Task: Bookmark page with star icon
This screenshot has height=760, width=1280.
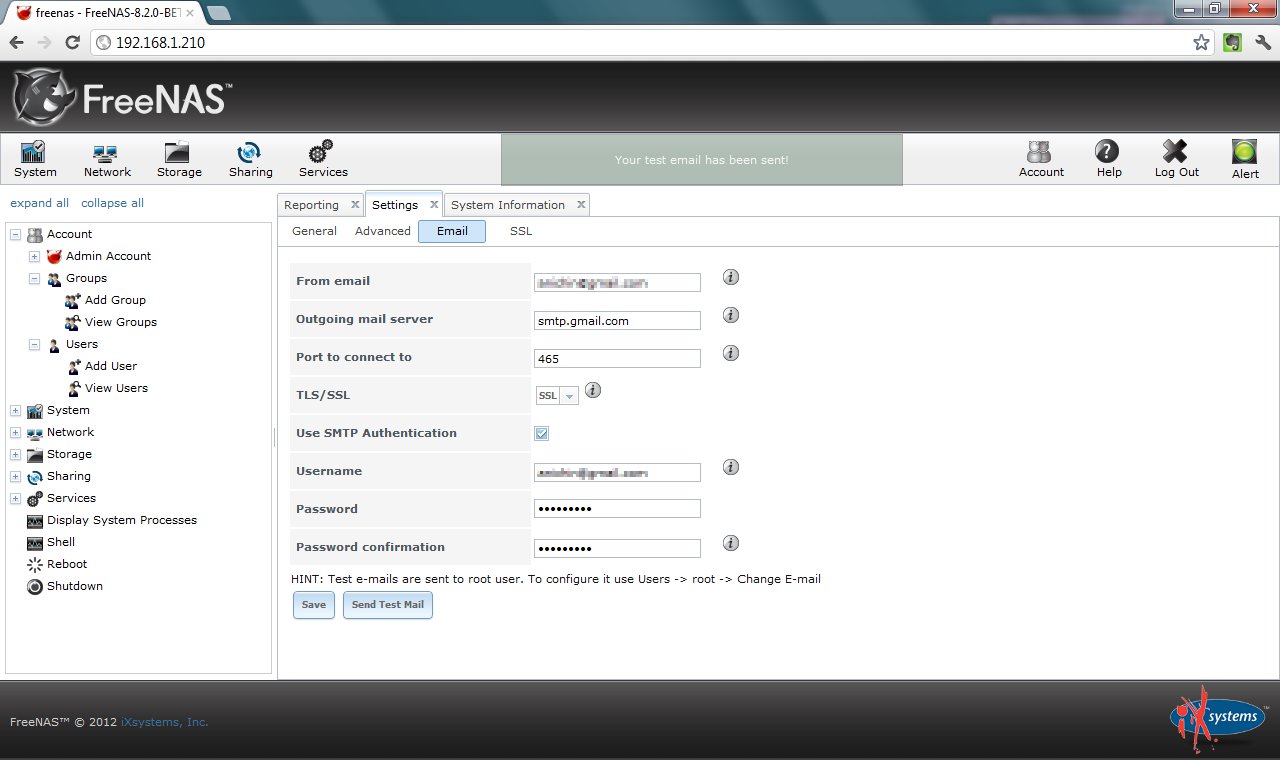Action: click(1201, 43)
